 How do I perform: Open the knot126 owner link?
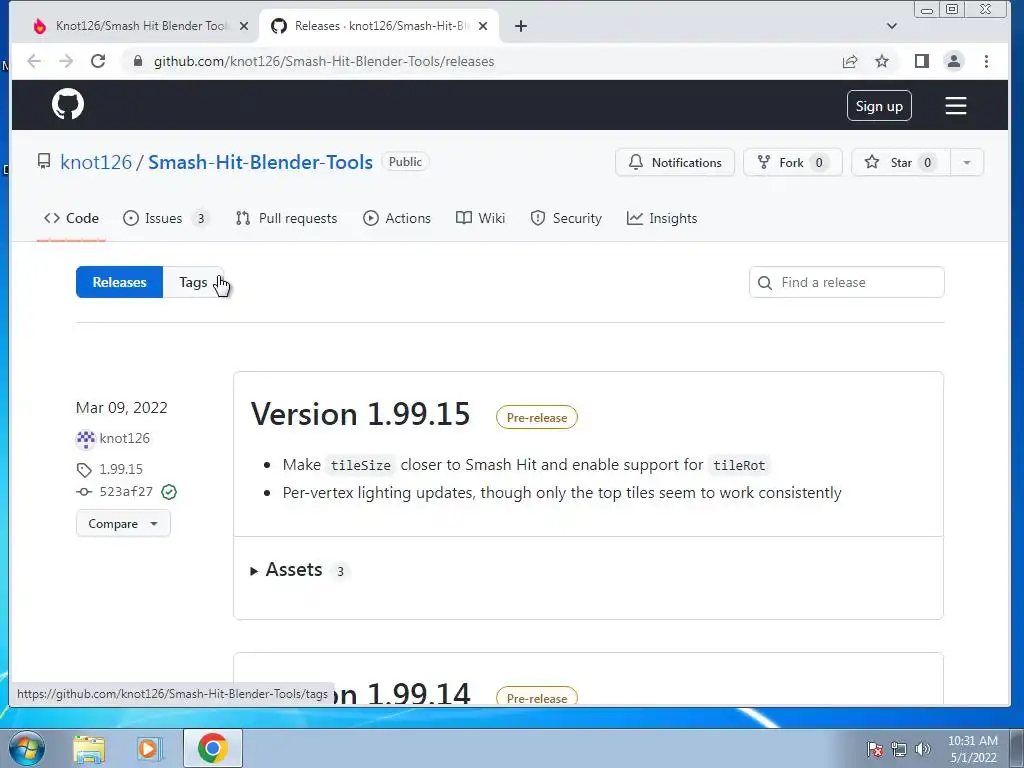click(x=96, y=162)
